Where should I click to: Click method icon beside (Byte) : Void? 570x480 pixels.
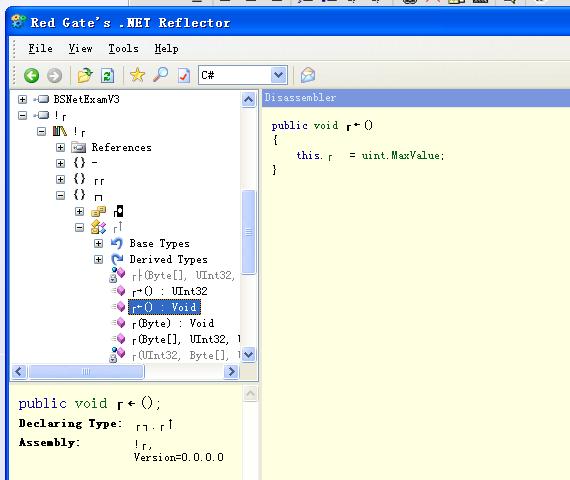119,323
